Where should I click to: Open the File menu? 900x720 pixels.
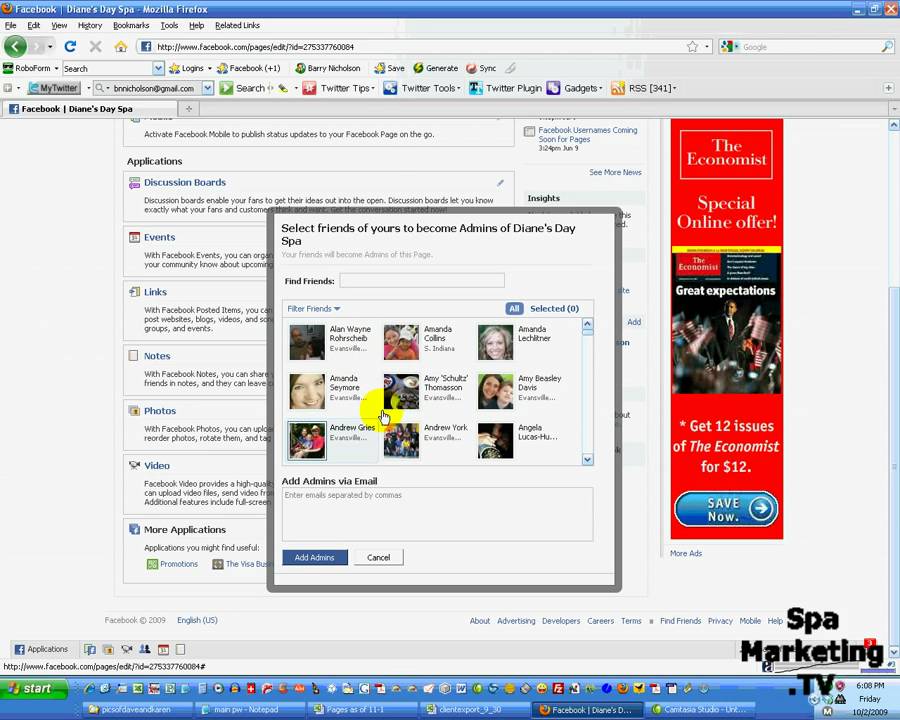(10, 25)
